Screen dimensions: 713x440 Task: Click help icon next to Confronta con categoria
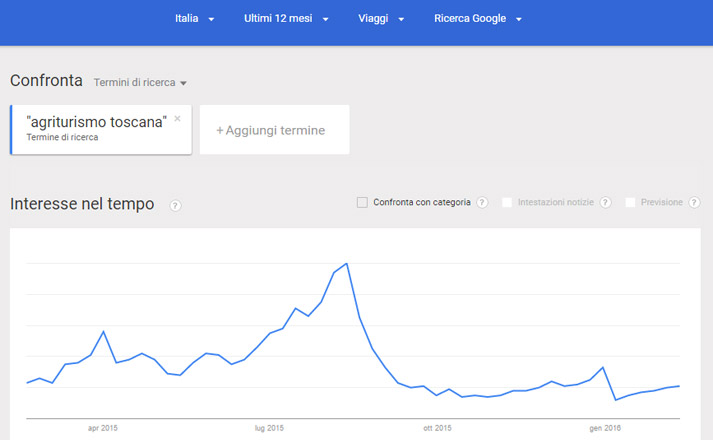pos(482,203)
